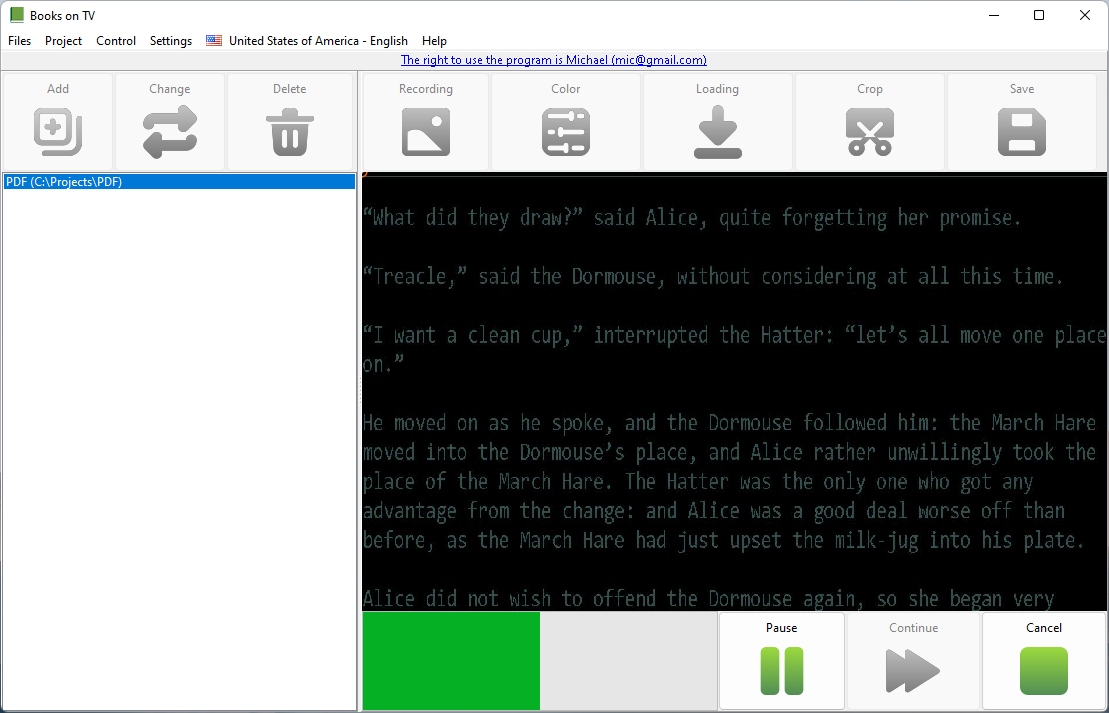Open the Control menu
Viewport: 1109px width, 713px height.
[116, 41]
